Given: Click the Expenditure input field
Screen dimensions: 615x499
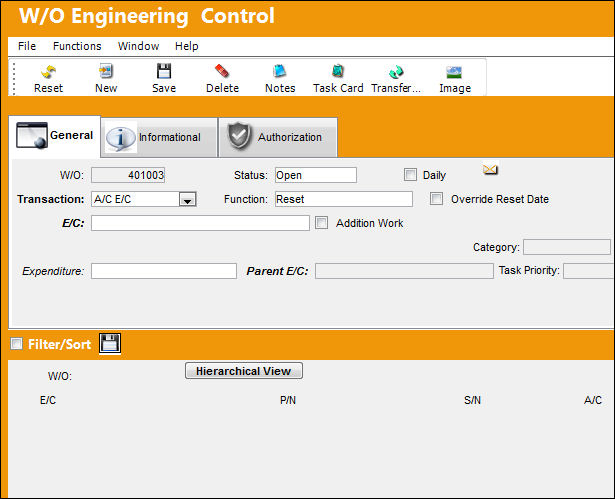Looking at the screenshot, I should point(164,271).
